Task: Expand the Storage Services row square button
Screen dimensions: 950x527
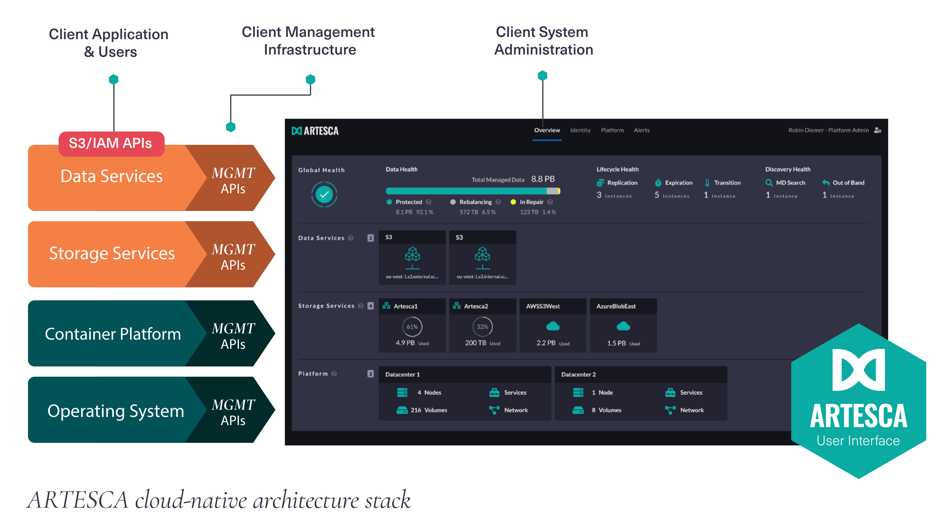Action: coord(371,306)
